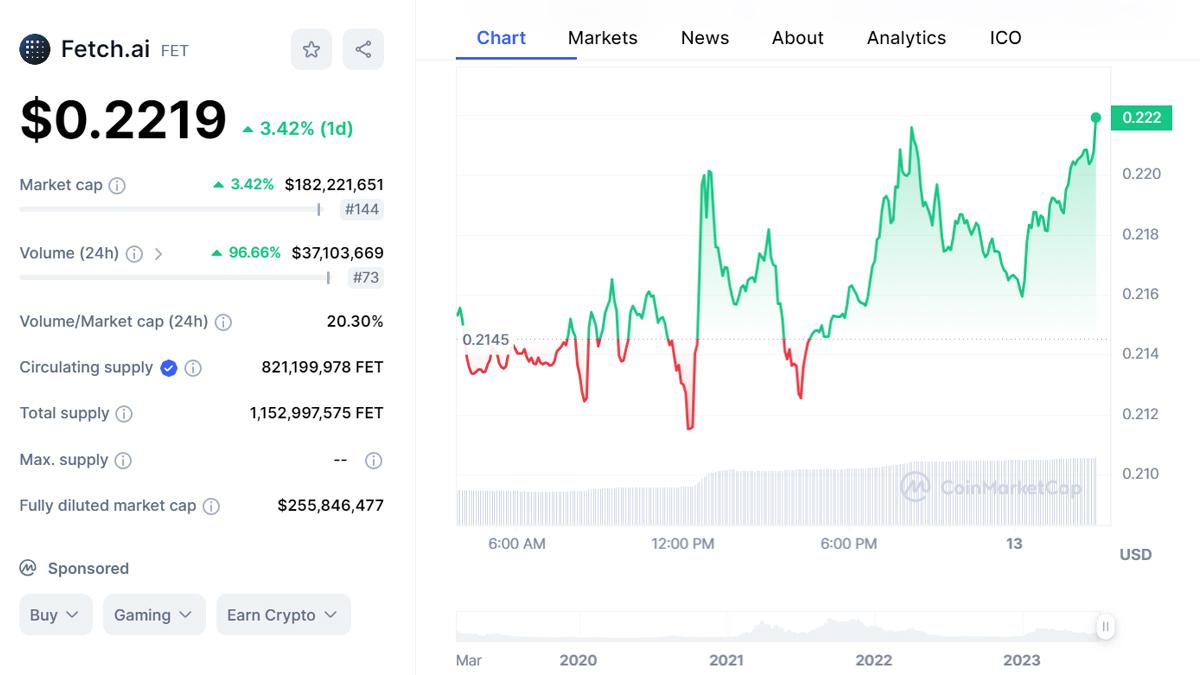
Task: Switch to the Chart tab
Action: click(501, 38)
